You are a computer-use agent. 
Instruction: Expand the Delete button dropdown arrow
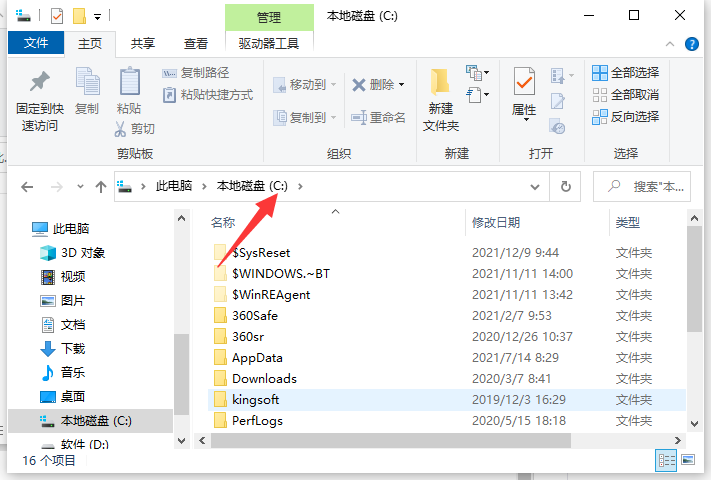coord(402,86)
